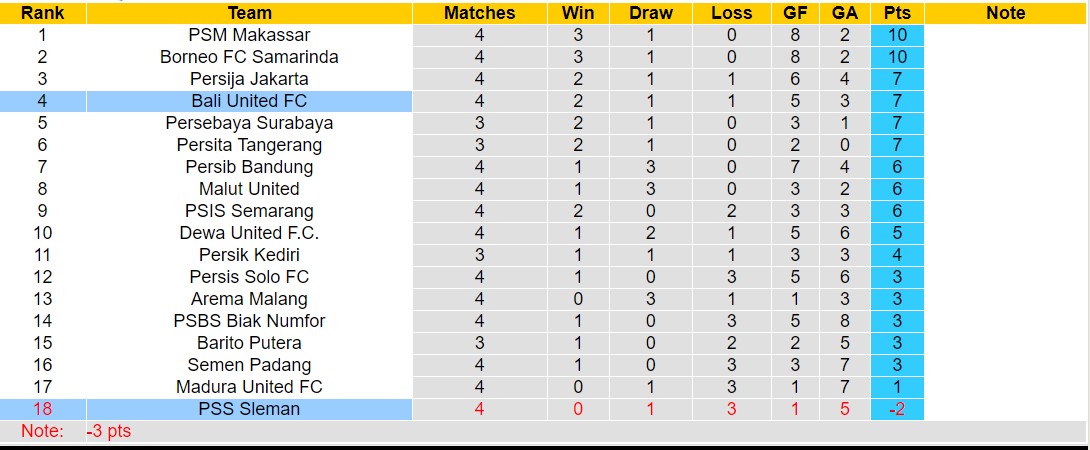Click the Team column header
This screenshot has height=450, width=1090.
click(249, 13)
